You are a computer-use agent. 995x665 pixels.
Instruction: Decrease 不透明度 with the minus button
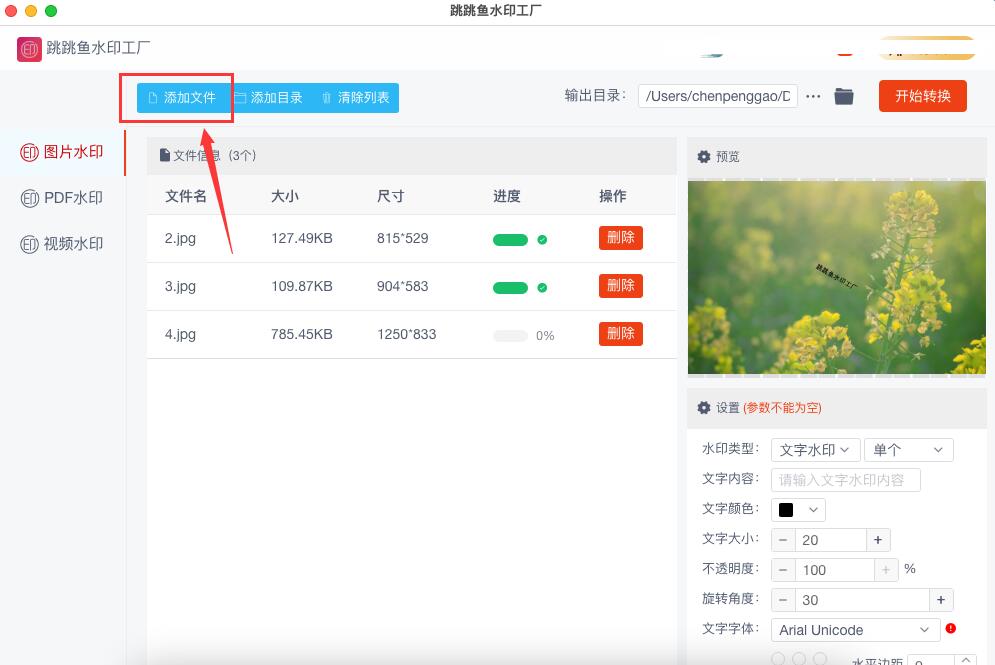pos(783,570)
